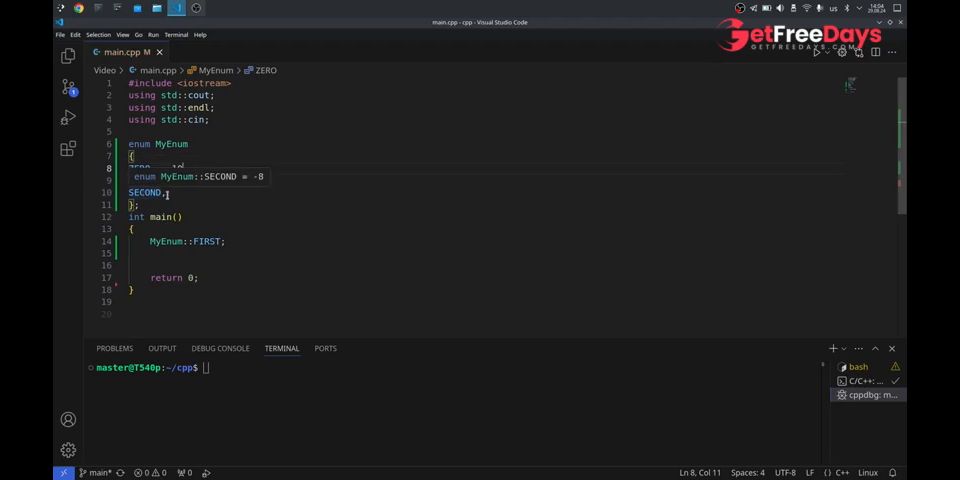
Task: Open the Selection menu
Action: click(98, 35)
